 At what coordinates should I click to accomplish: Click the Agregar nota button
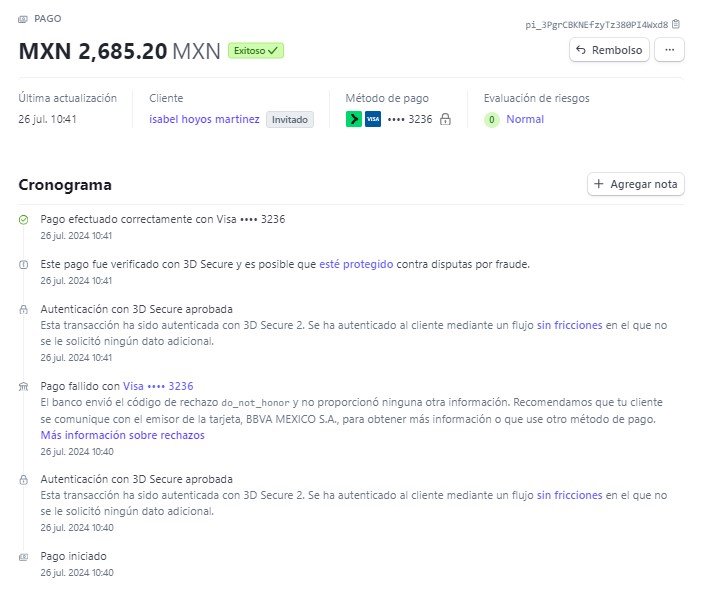[x=635, y=184]
